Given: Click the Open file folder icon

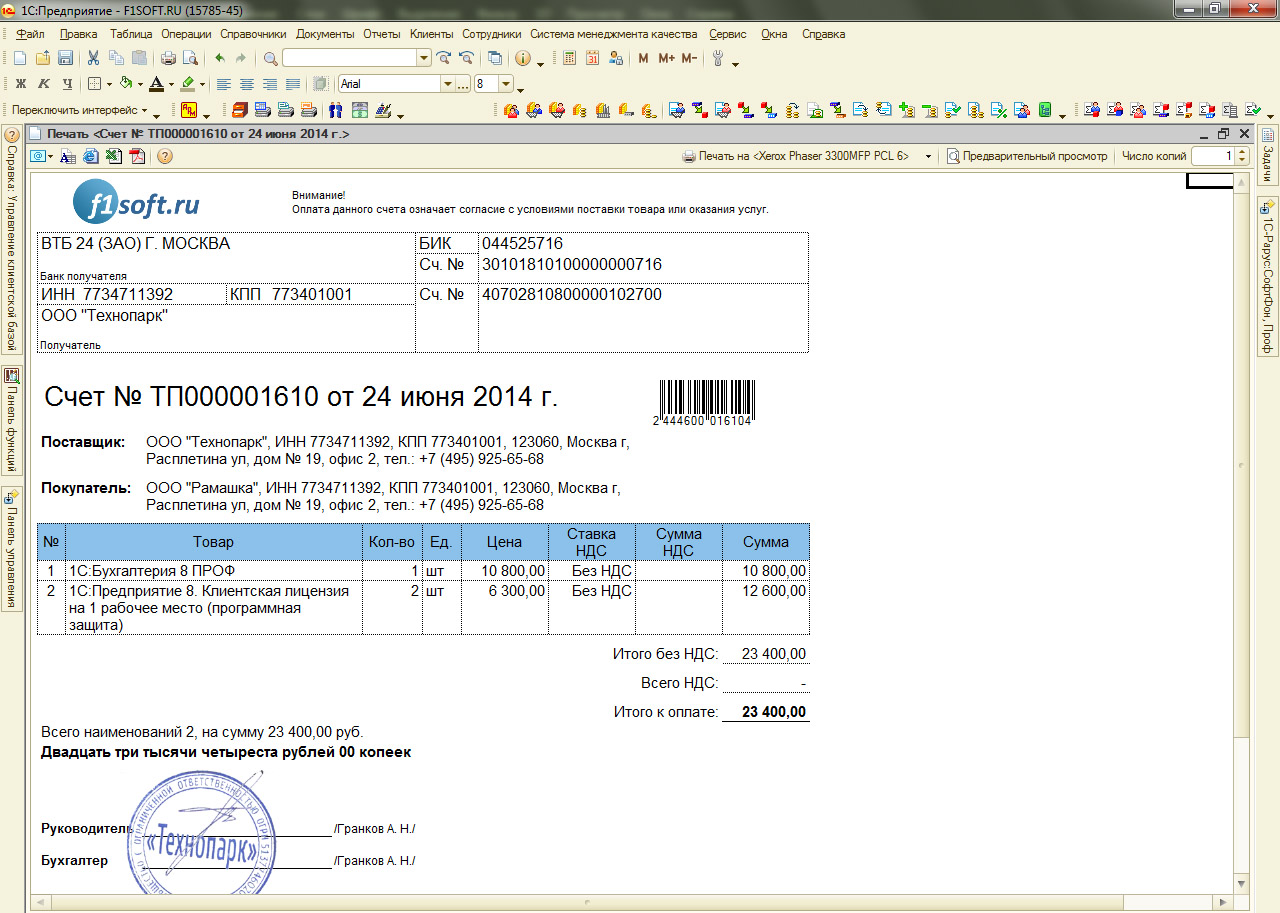Looking at the screenshot, I should click(x=42, y=59).
